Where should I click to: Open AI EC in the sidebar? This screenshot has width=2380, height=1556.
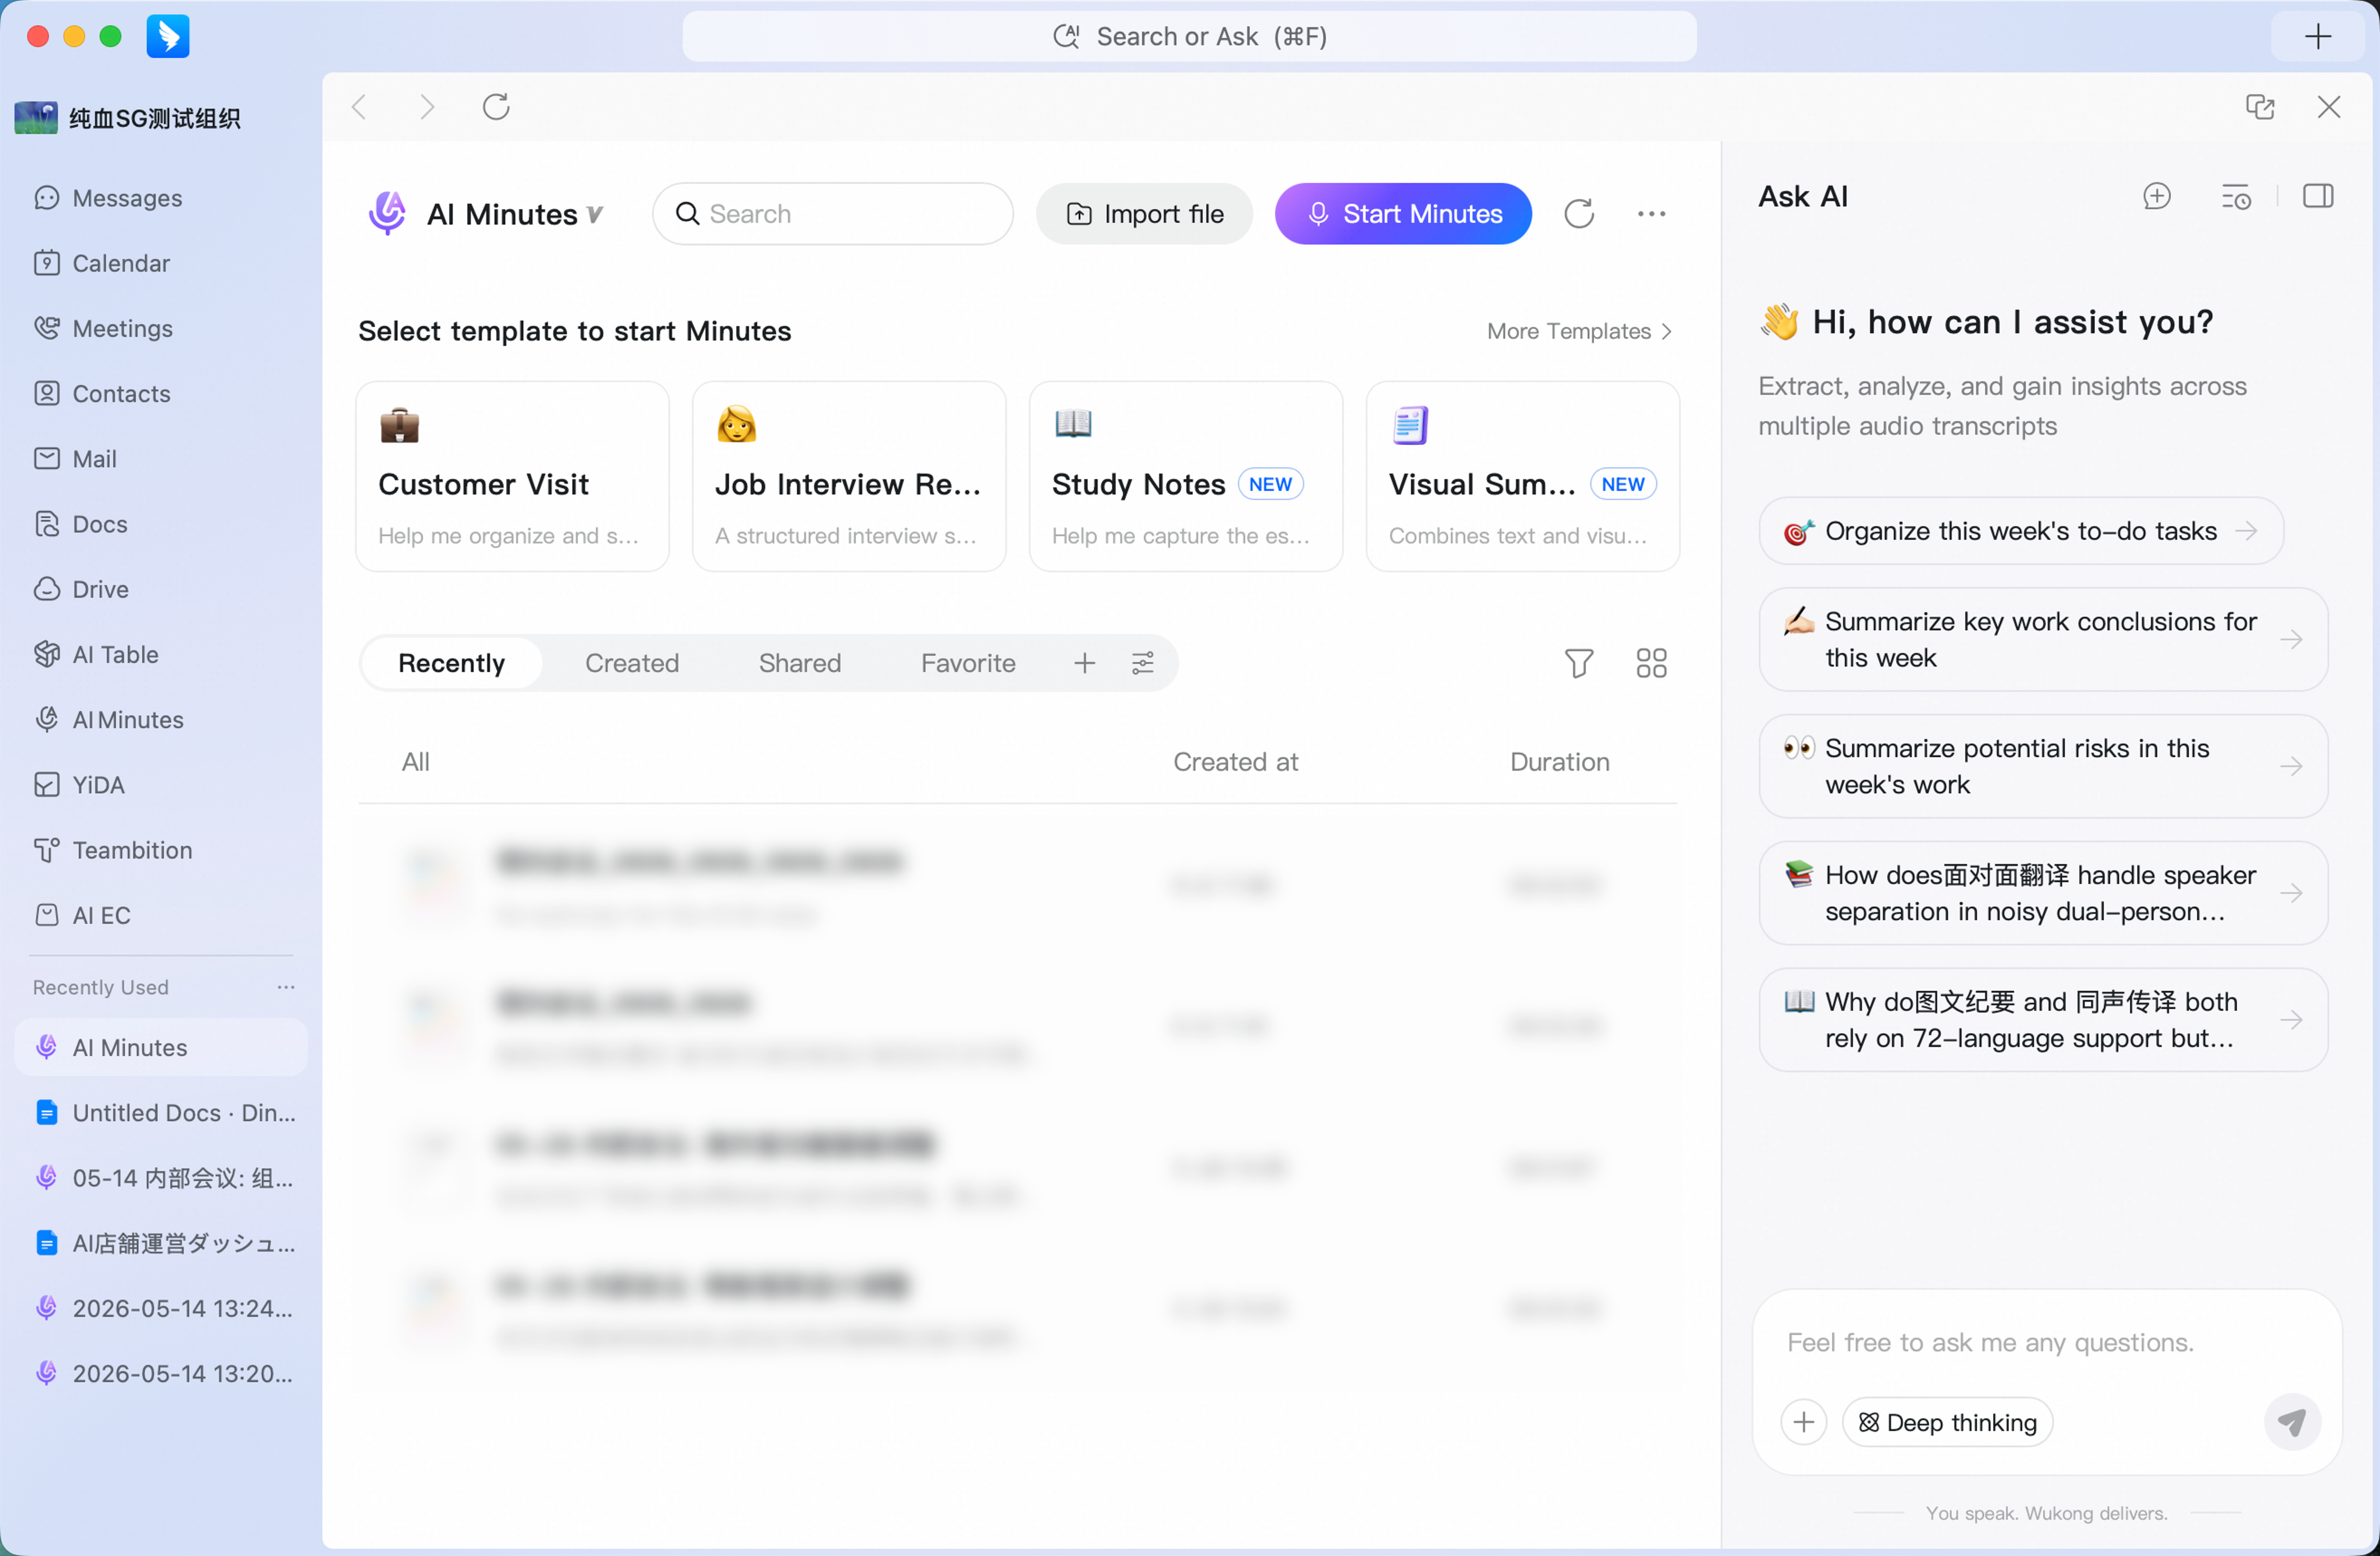[82, 915]
